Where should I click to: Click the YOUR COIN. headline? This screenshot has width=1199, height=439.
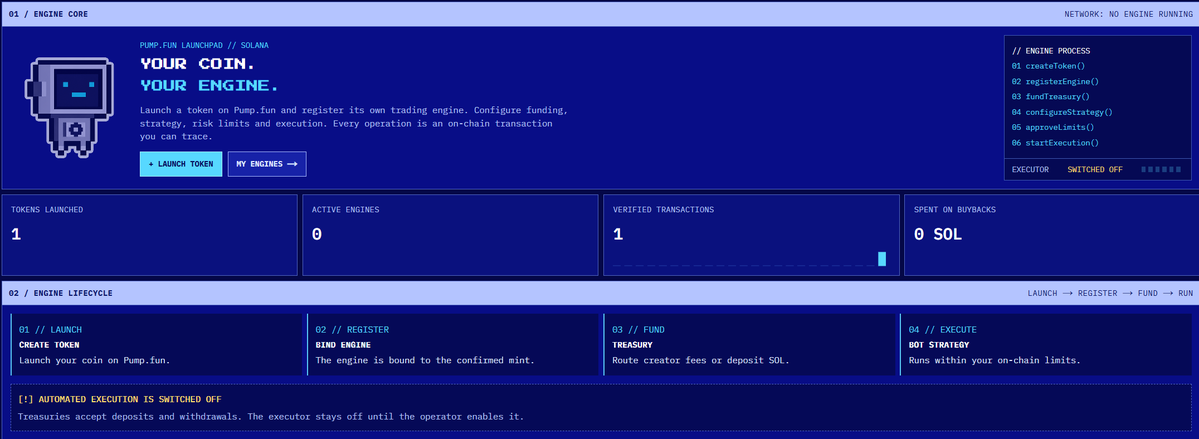click(198, 63)
